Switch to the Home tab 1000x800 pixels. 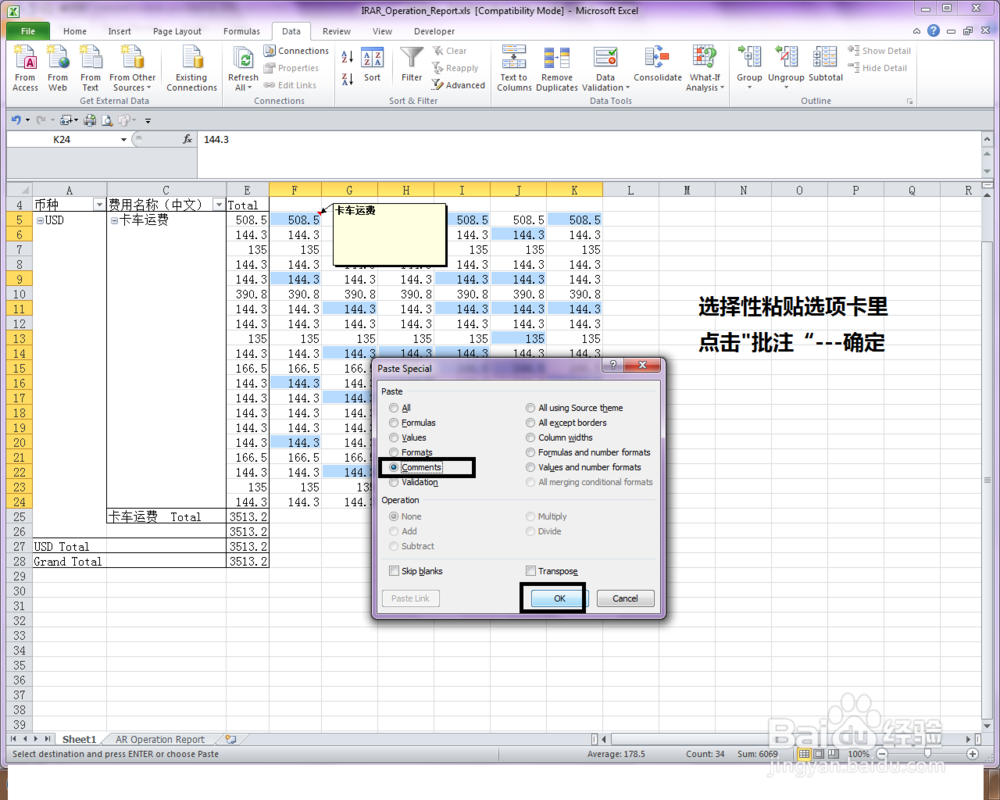(75, 31)
